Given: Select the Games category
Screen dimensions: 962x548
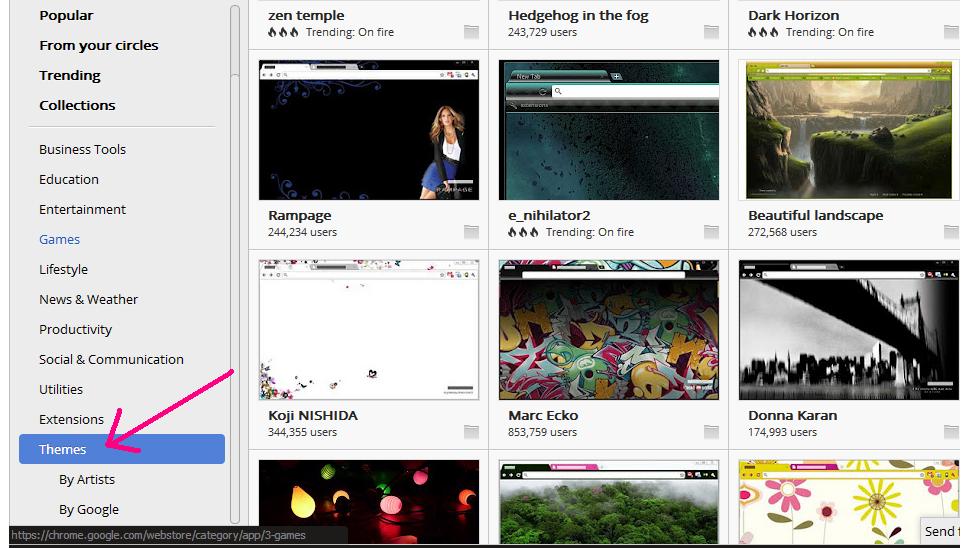Looking at the screenshot, I should [x=60, y=240].
